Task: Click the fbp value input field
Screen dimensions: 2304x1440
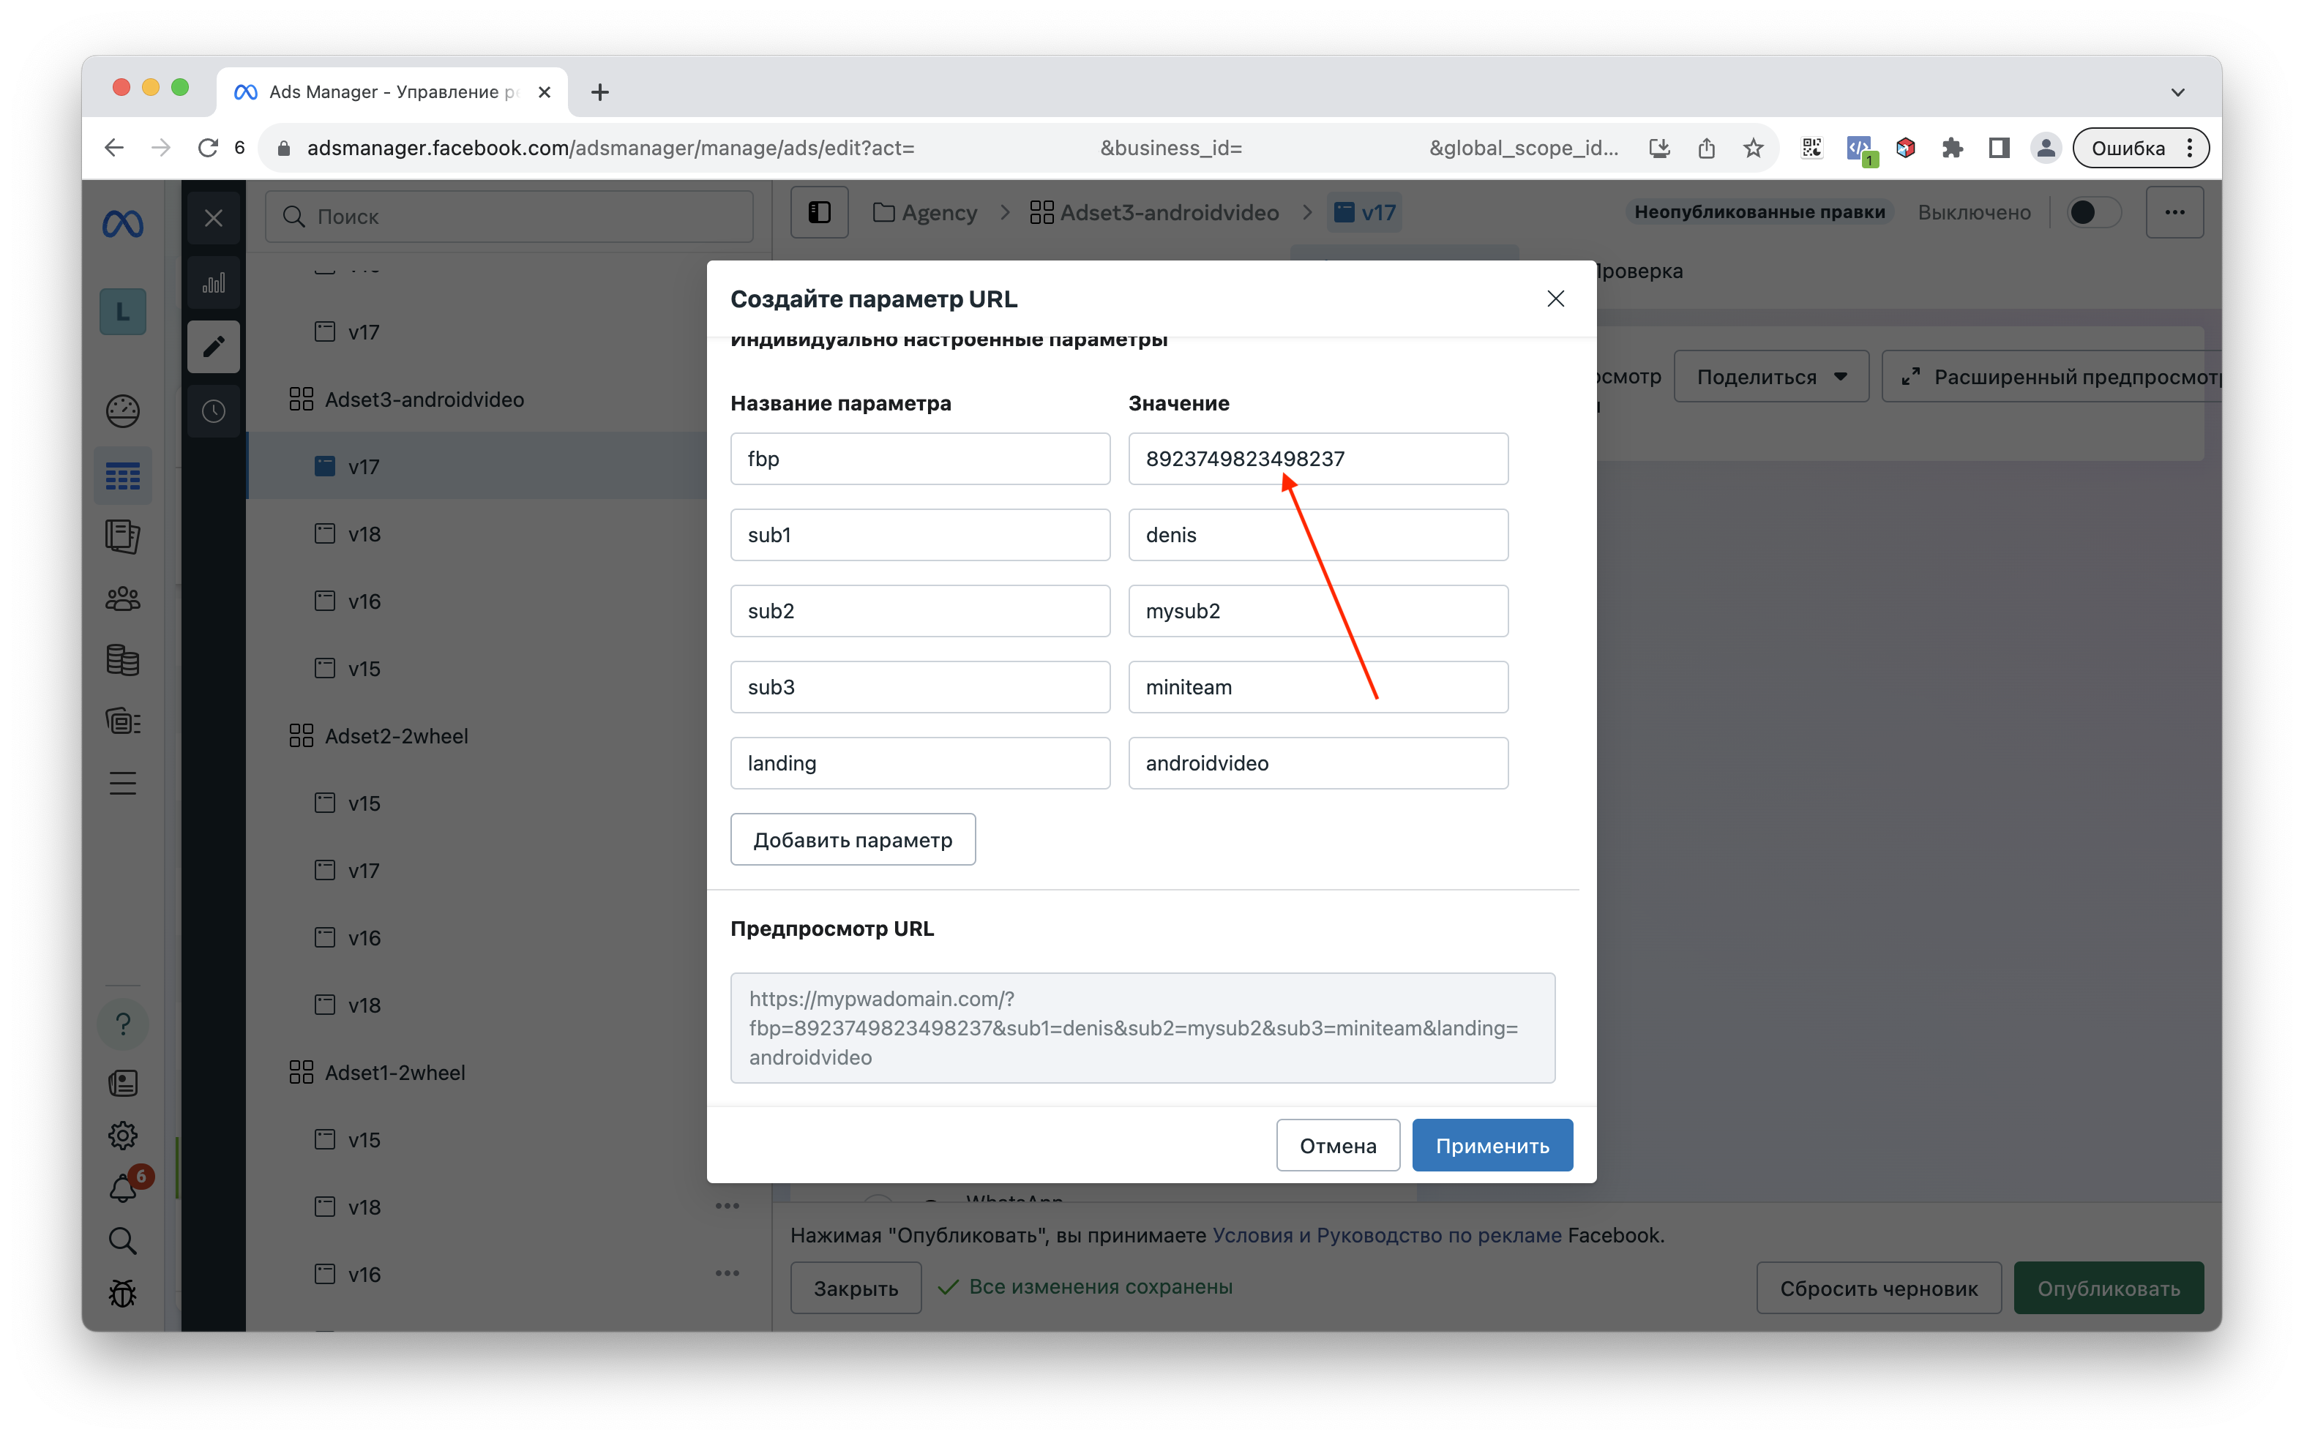Action: click(x=1317, y=459)
